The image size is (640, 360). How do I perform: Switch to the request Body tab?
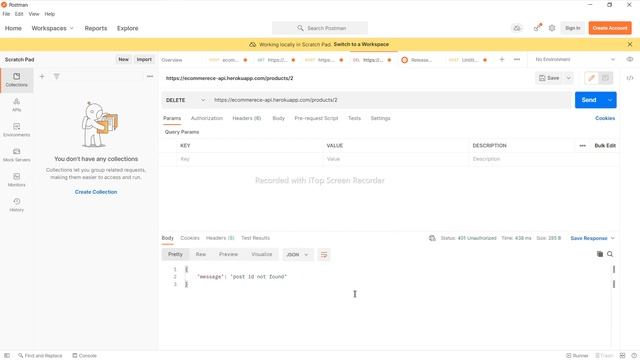pyautogui.click(x=278, y=118)
